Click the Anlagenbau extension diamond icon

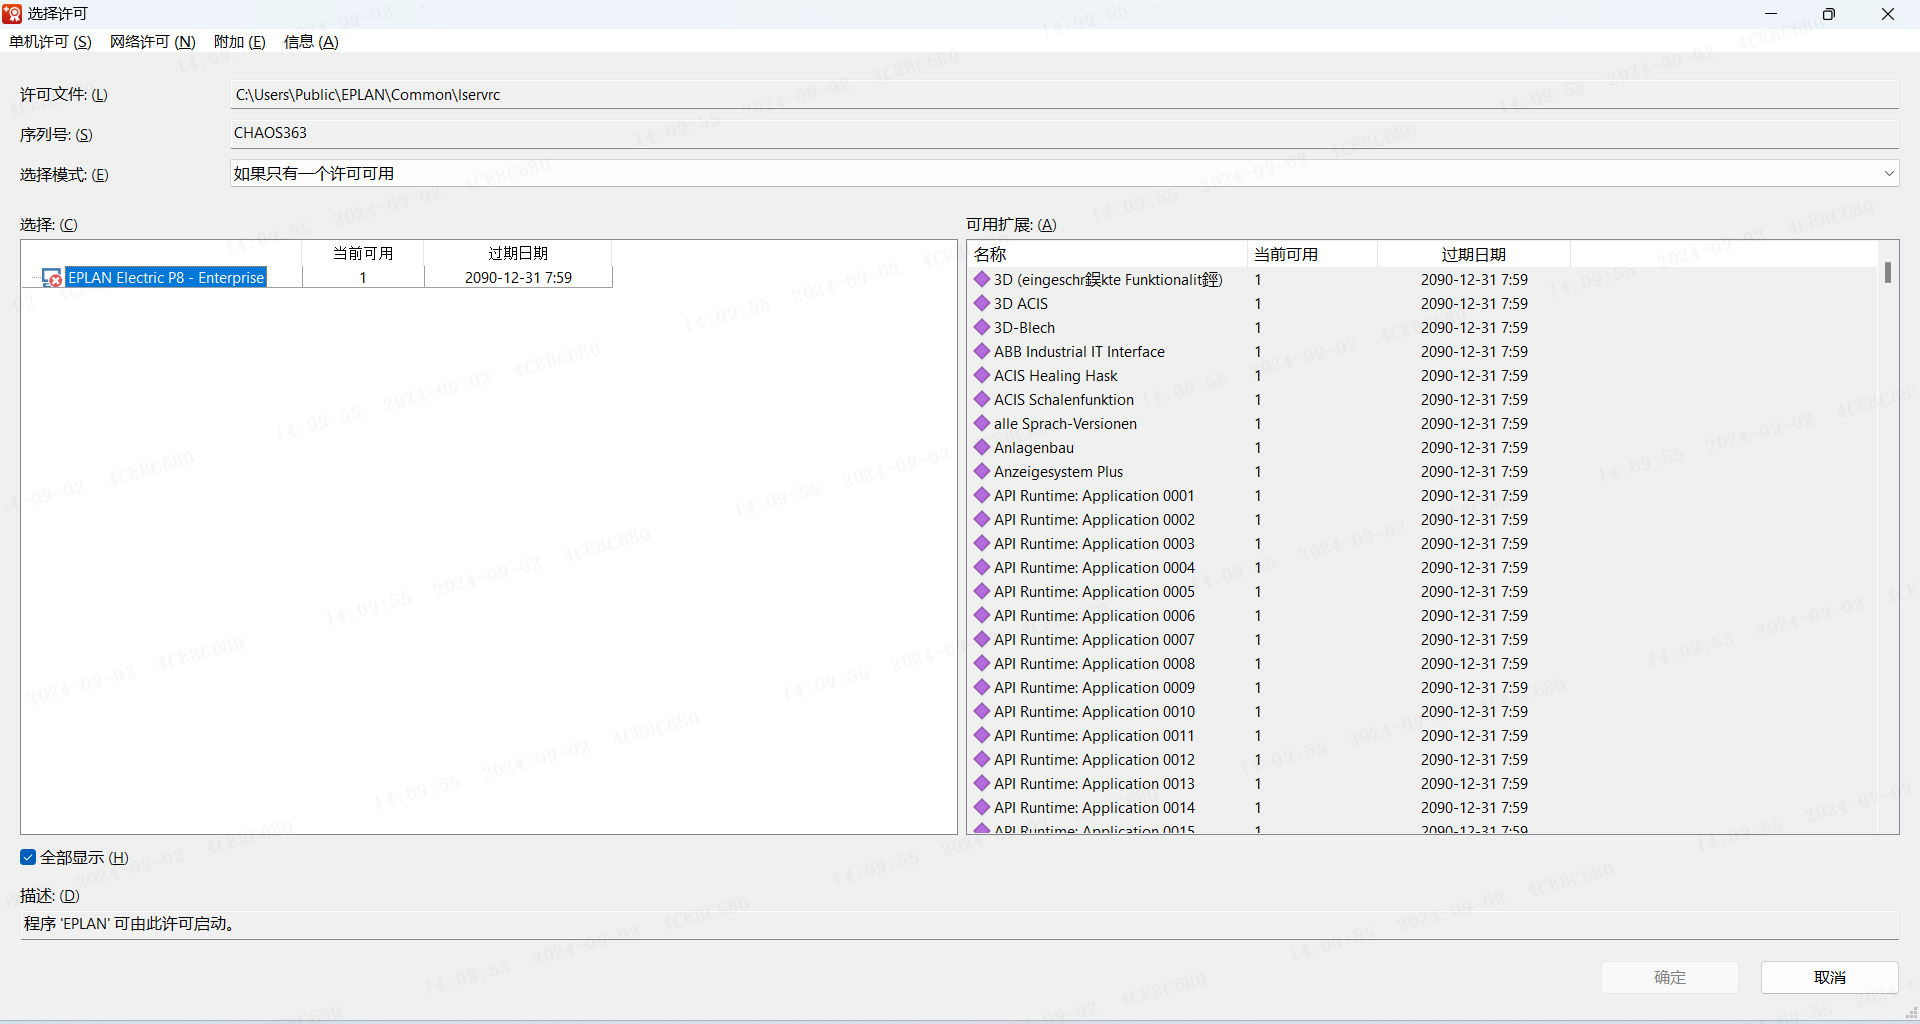click(982, 447)
